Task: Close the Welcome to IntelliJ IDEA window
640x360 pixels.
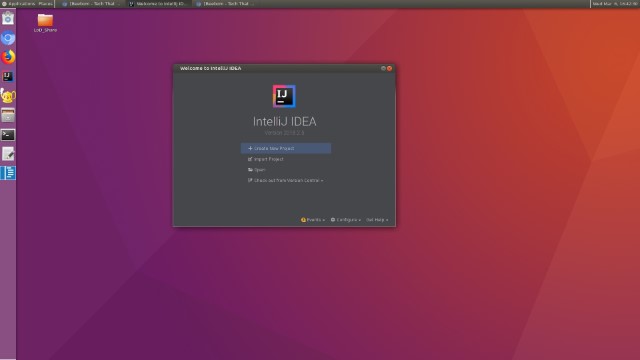Action: tap(389, 68)
